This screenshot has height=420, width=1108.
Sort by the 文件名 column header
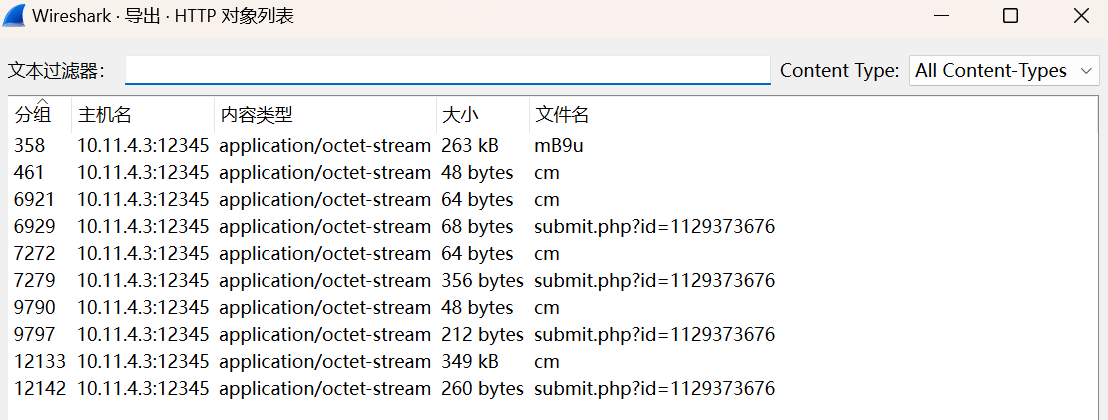click(x=562, y=115)
